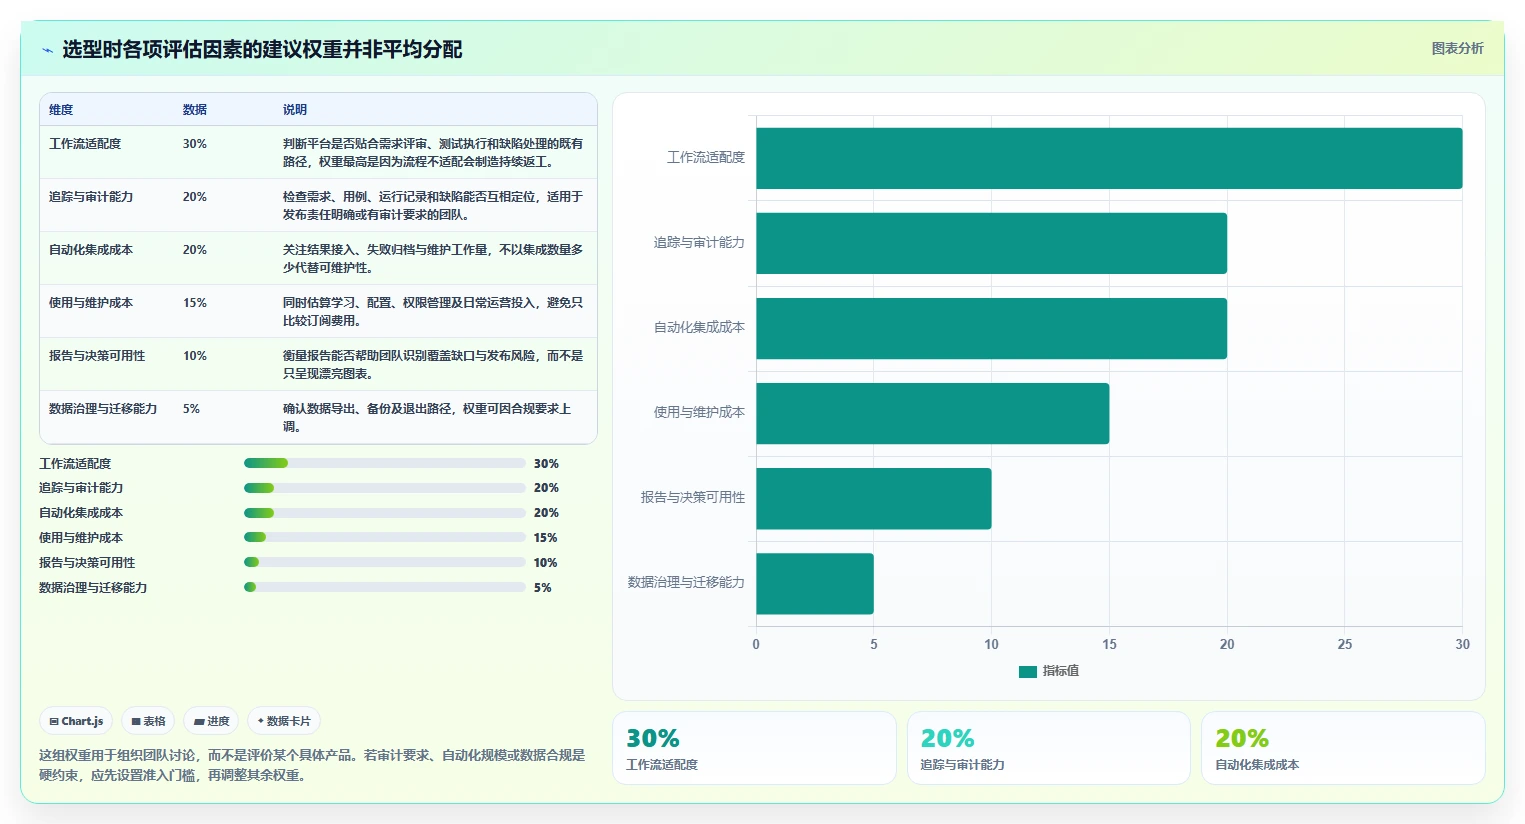The width and height of the screenshot is (1525, 824).
Task: Click the small icon before the title
Action: point(47,50)
